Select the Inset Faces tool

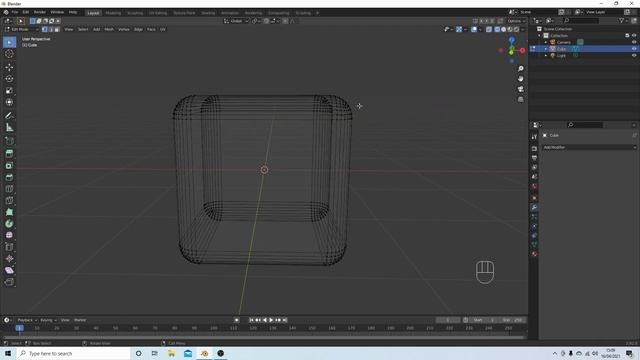point(9,165)
